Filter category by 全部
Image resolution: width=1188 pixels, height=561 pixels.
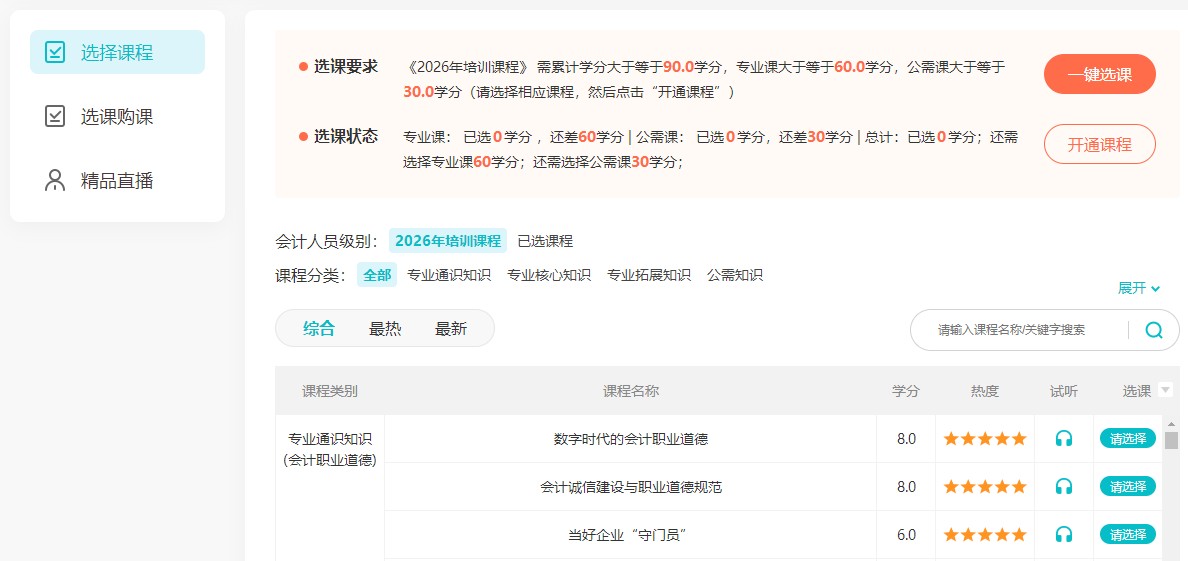(377, 275)
